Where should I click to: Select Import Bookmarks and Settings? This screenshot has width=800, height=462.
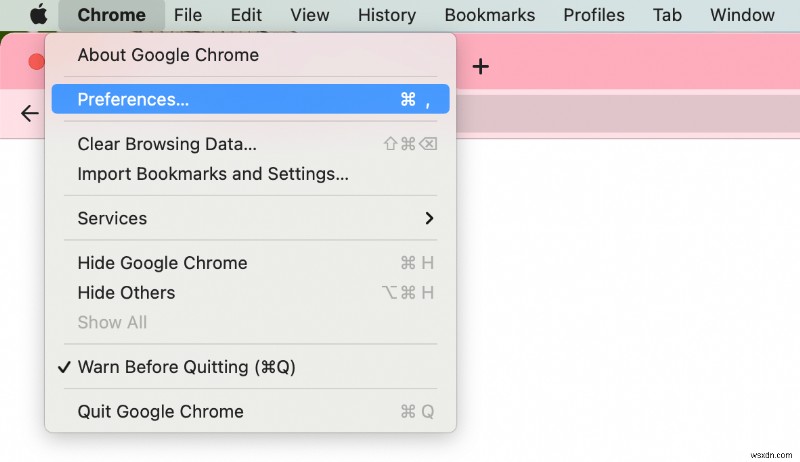pyautogui.click(x=213, y=173)
